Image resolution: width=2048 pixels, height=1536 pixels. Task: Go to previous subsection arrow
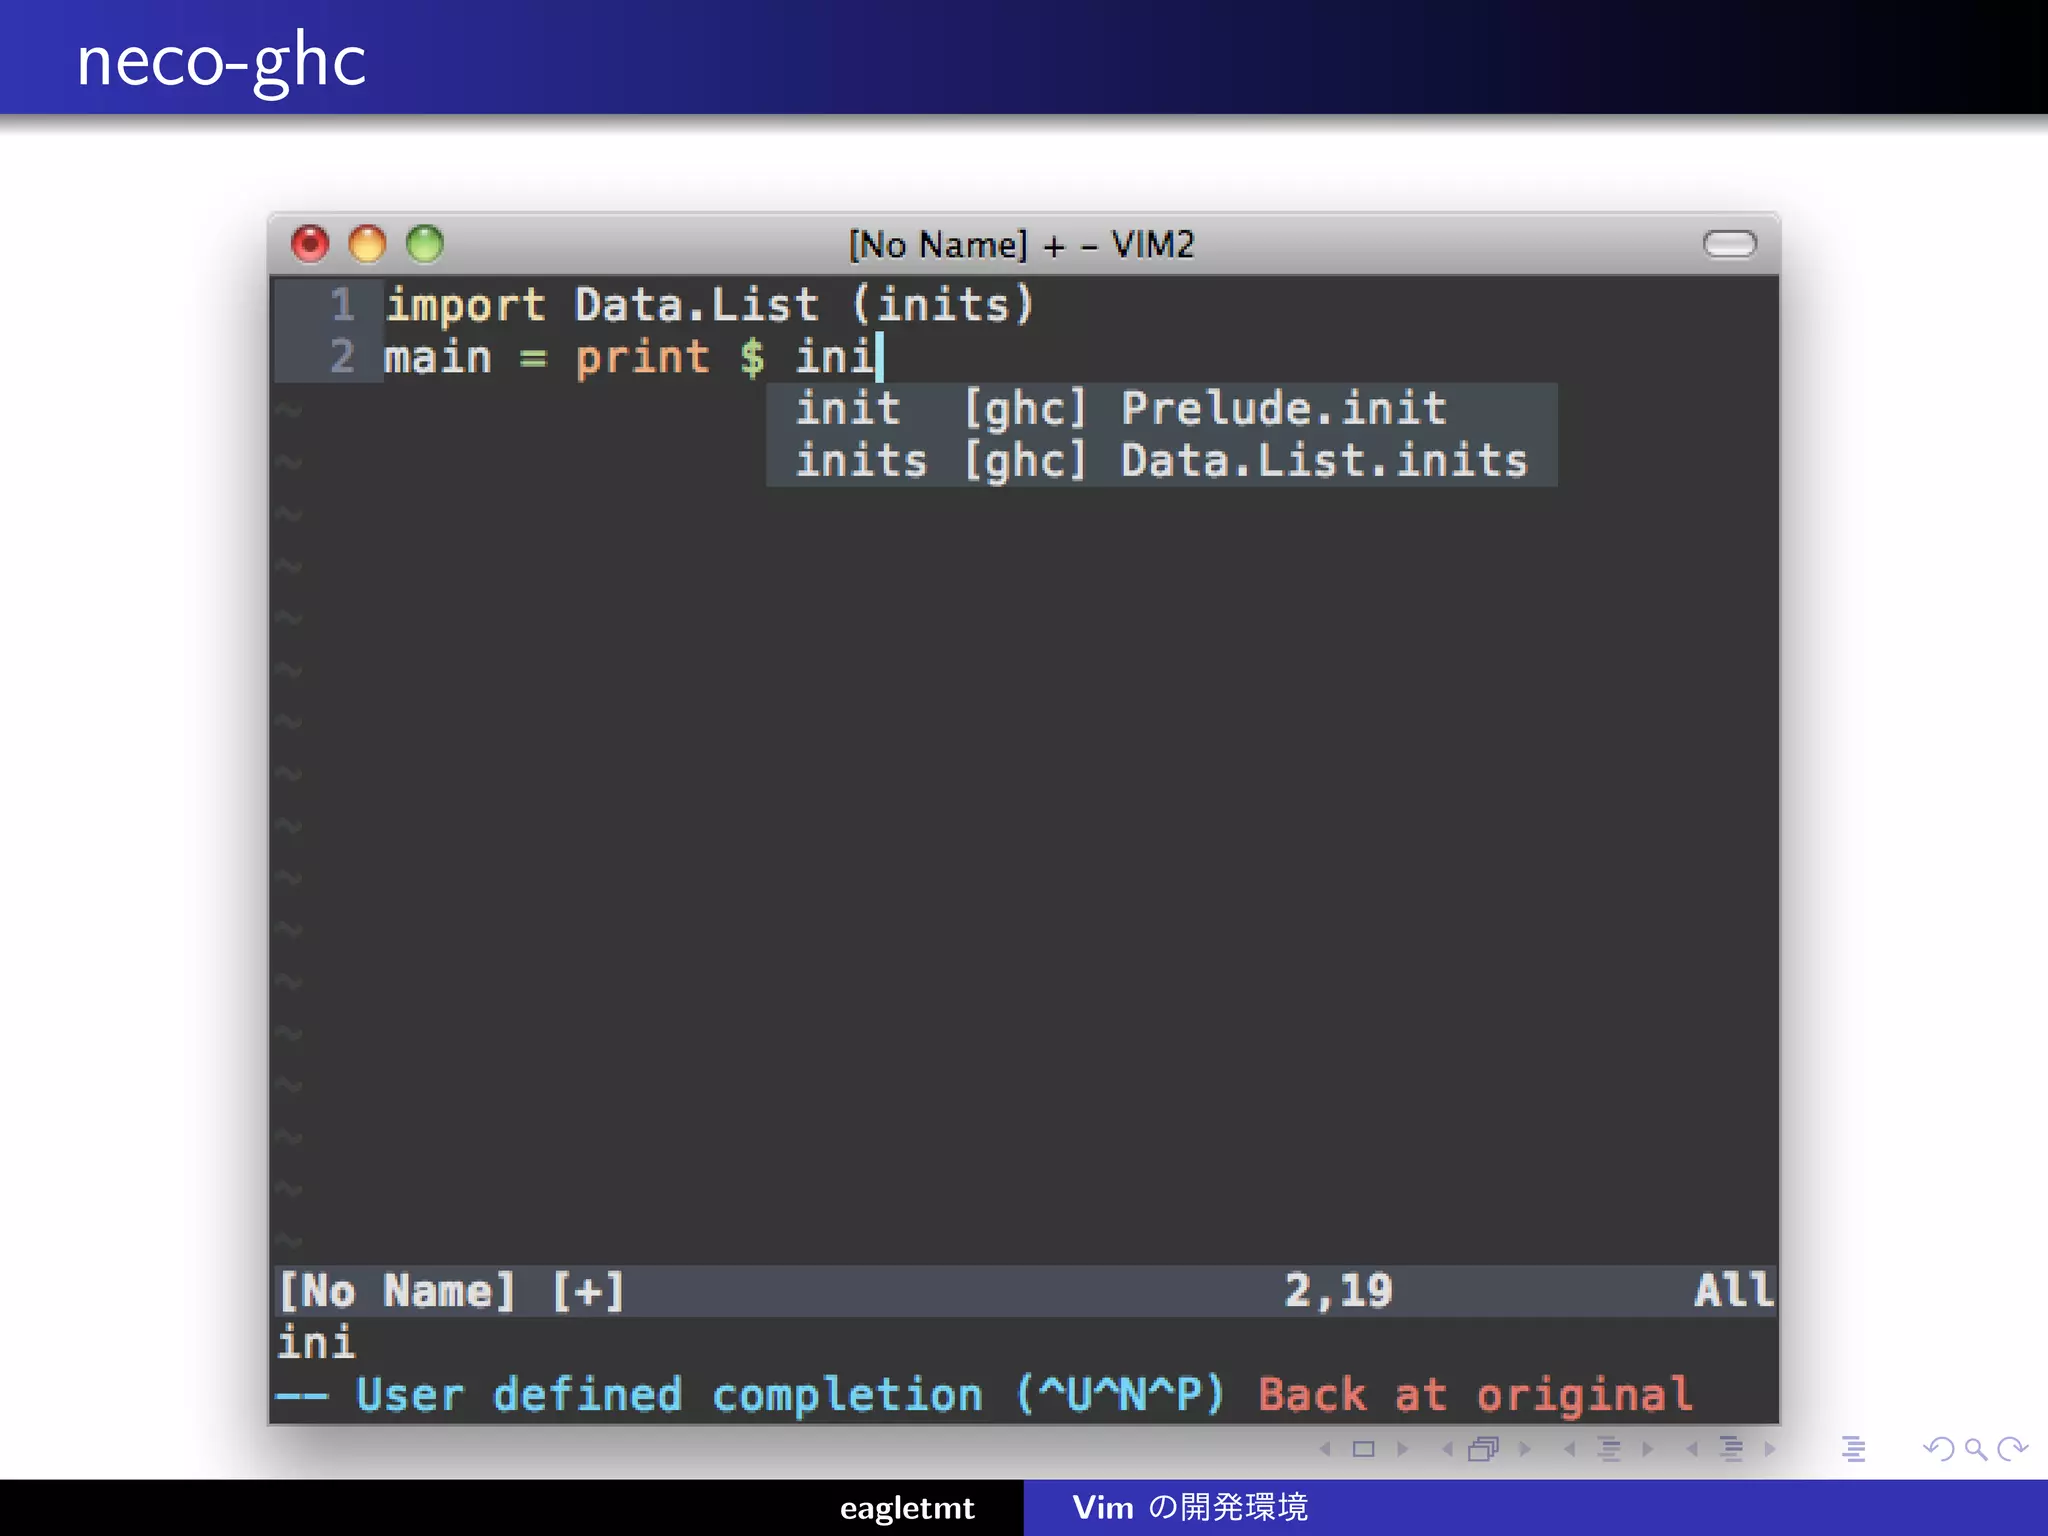(1570, 1449)
